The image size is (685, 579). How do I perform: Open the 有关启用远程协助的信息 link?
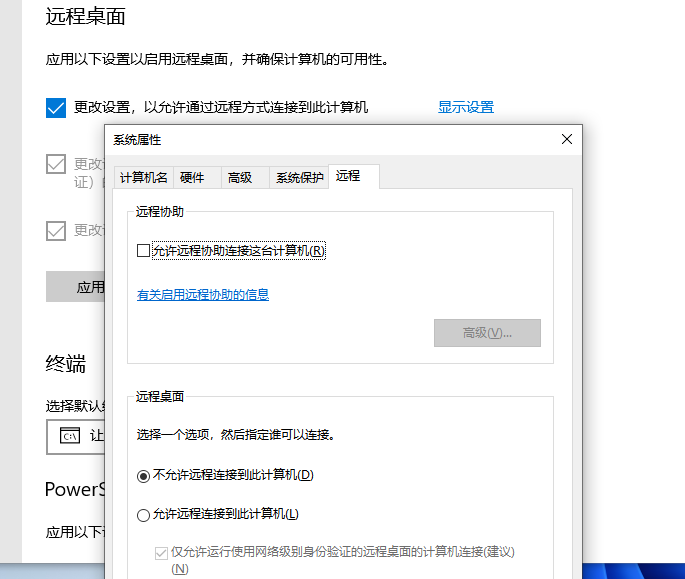coord(203,295)
